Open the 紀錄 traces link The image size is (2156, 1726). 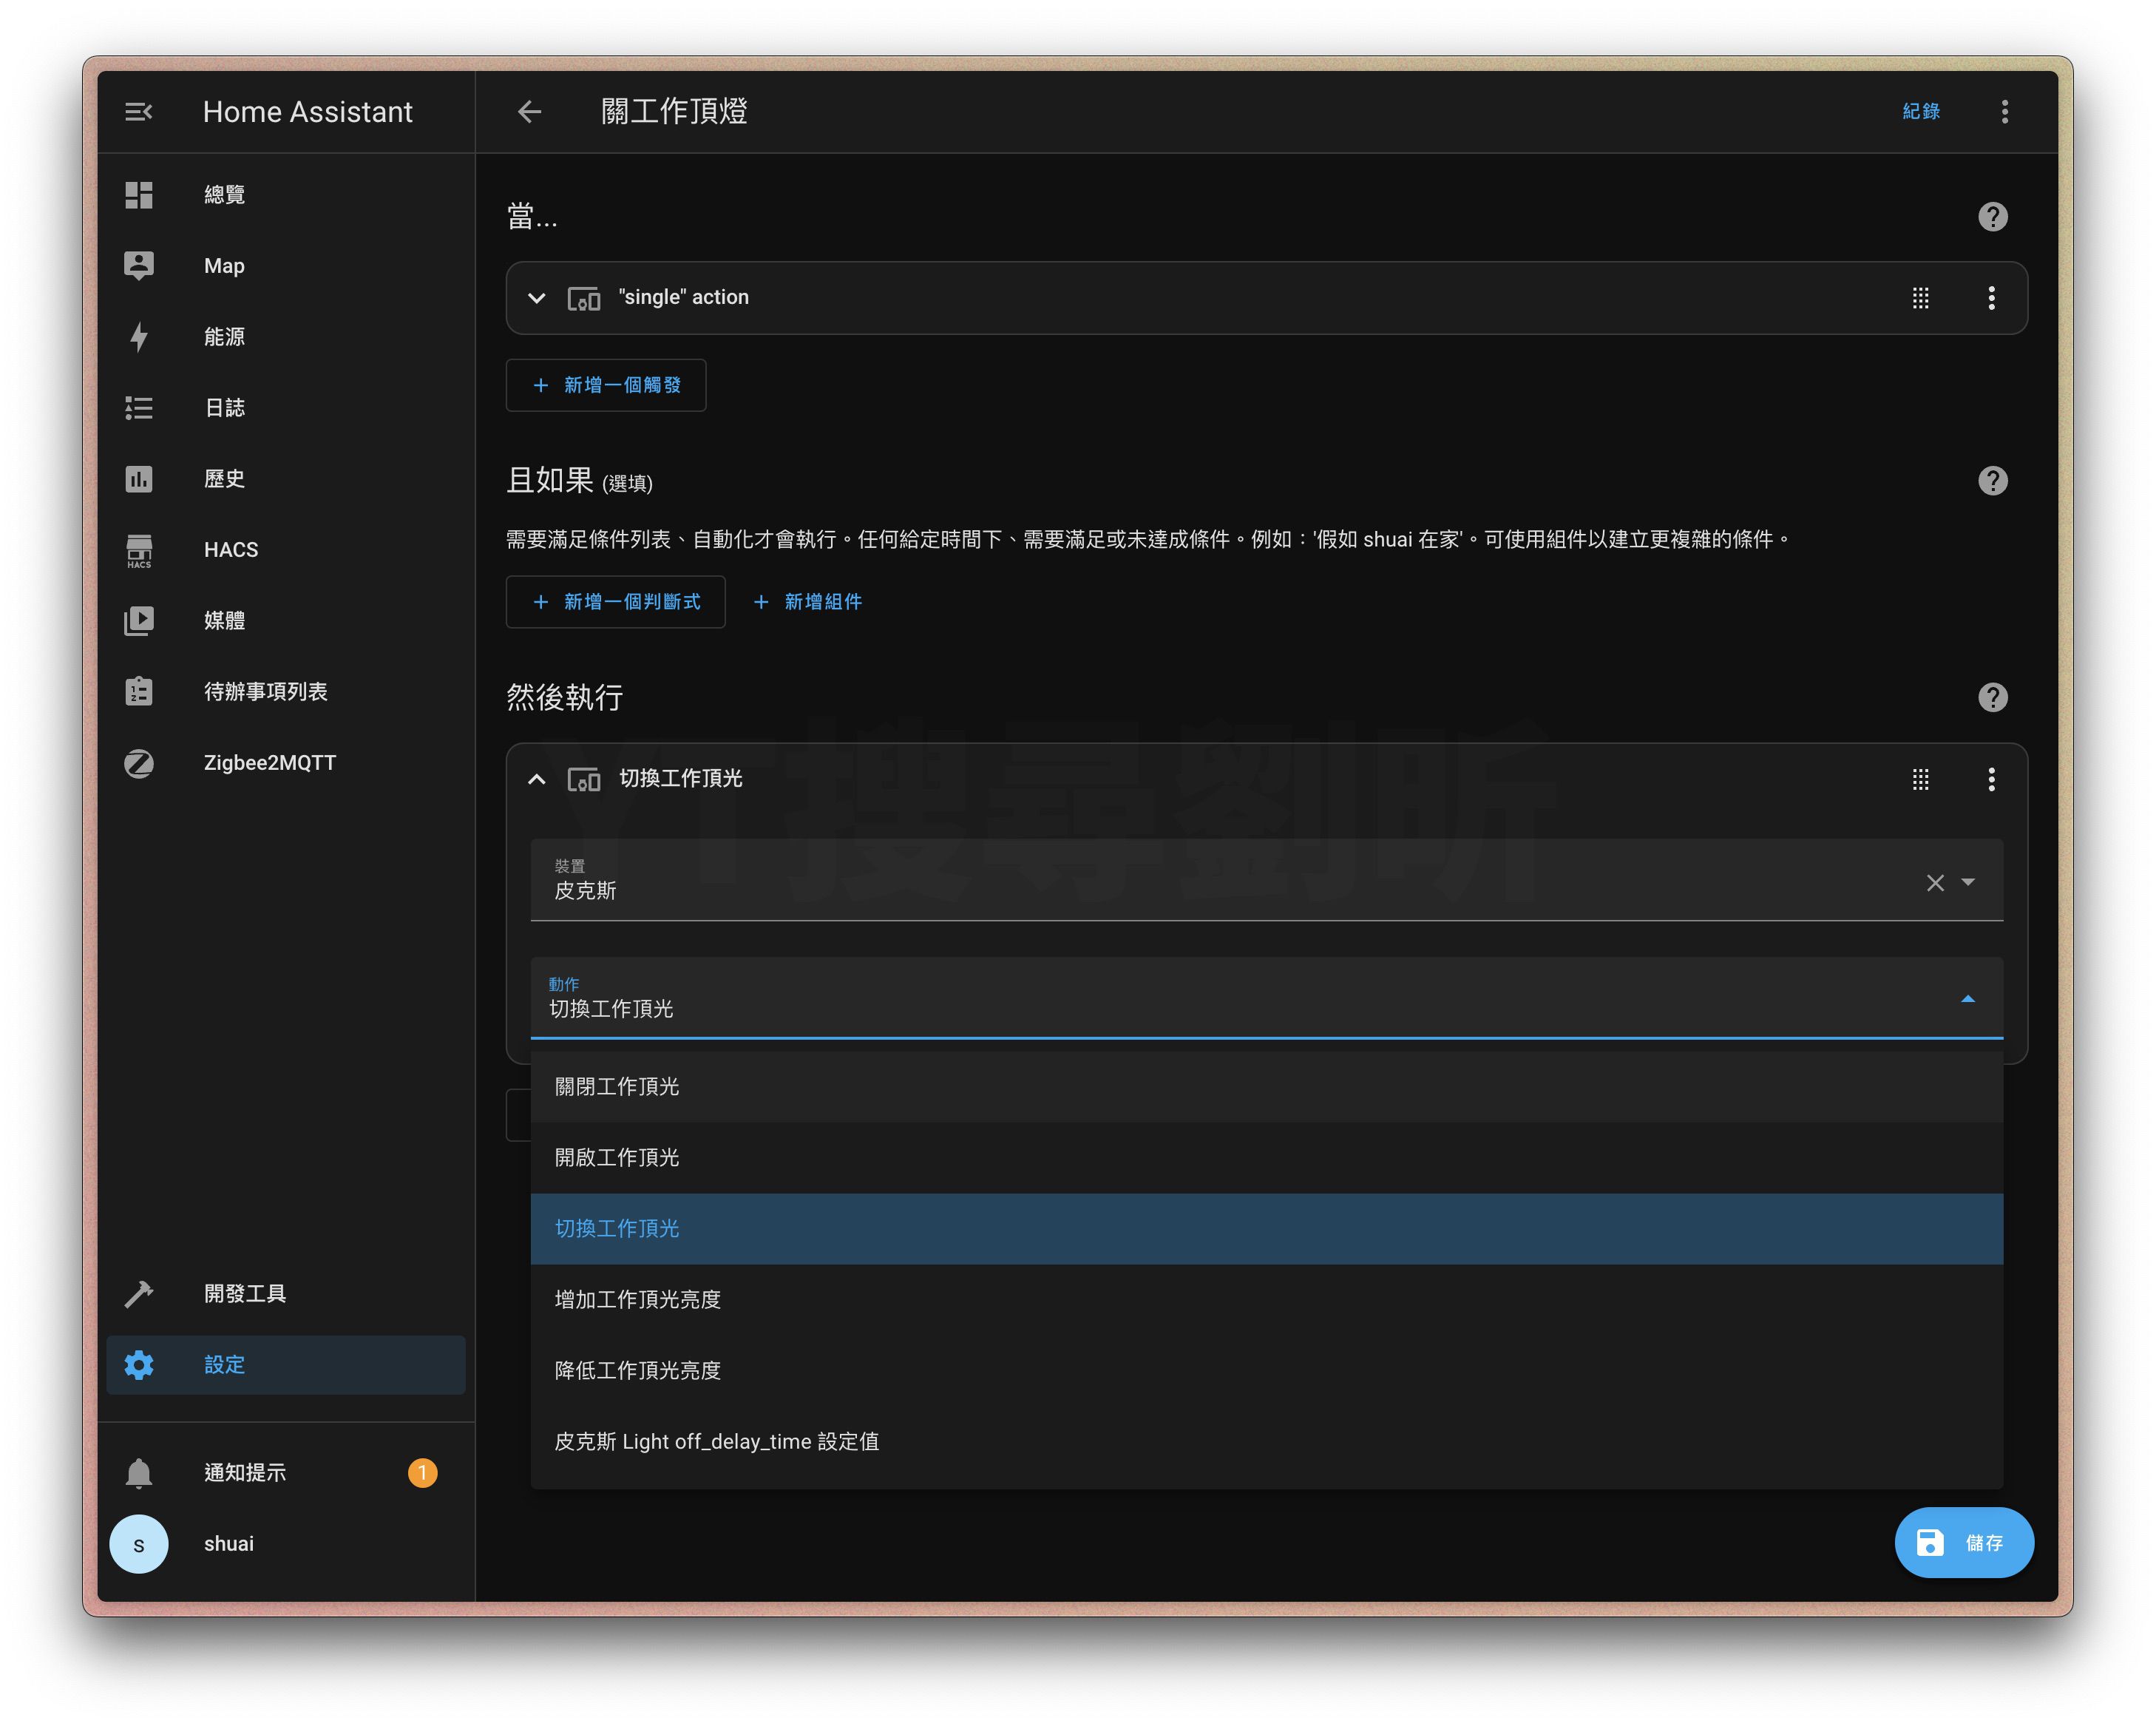(x=1921, y=112)
